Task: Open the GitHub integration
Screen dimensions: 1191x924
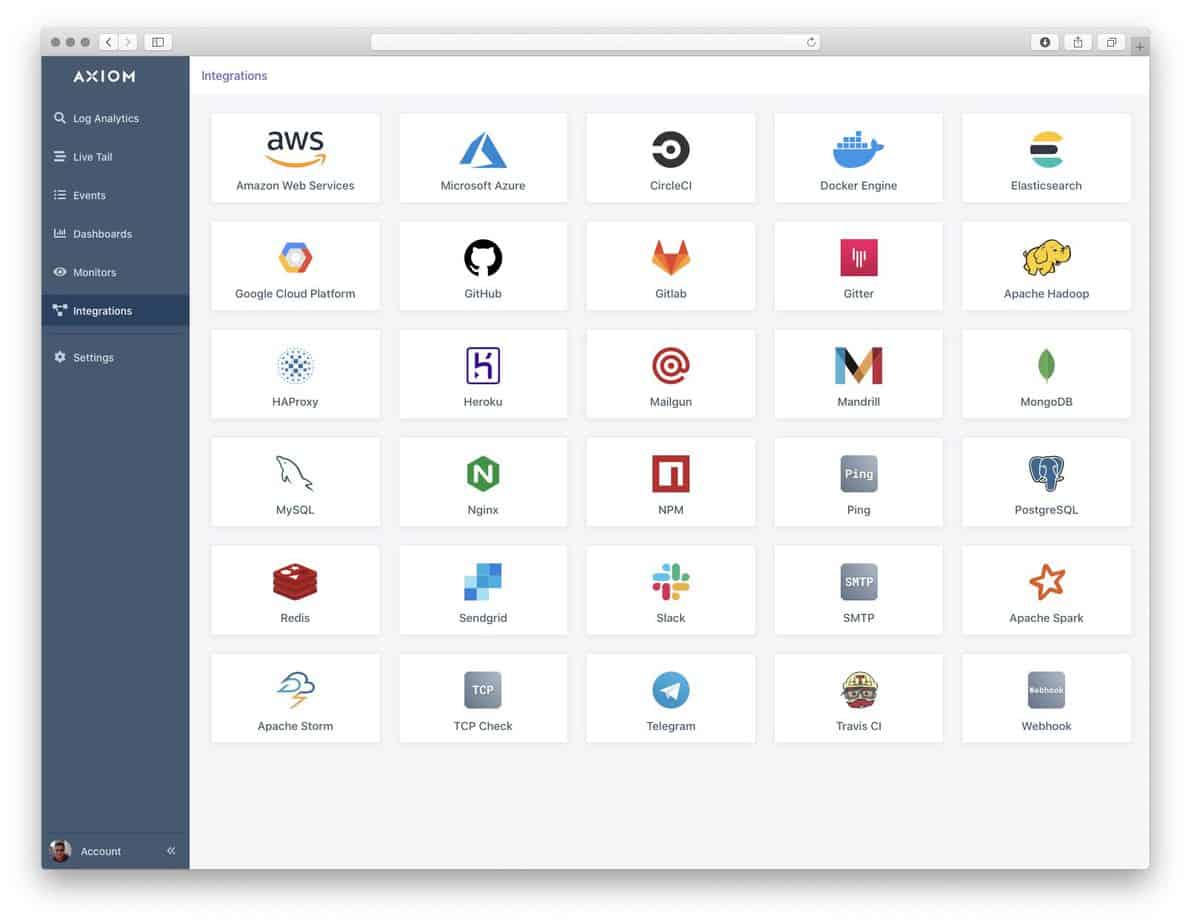Action: tap(482, 266)
